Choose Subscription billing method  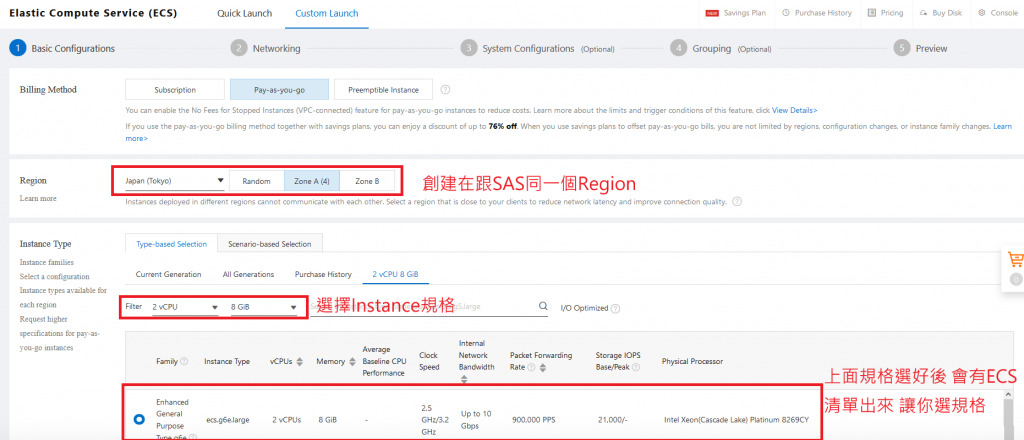[x=175, y=90]
